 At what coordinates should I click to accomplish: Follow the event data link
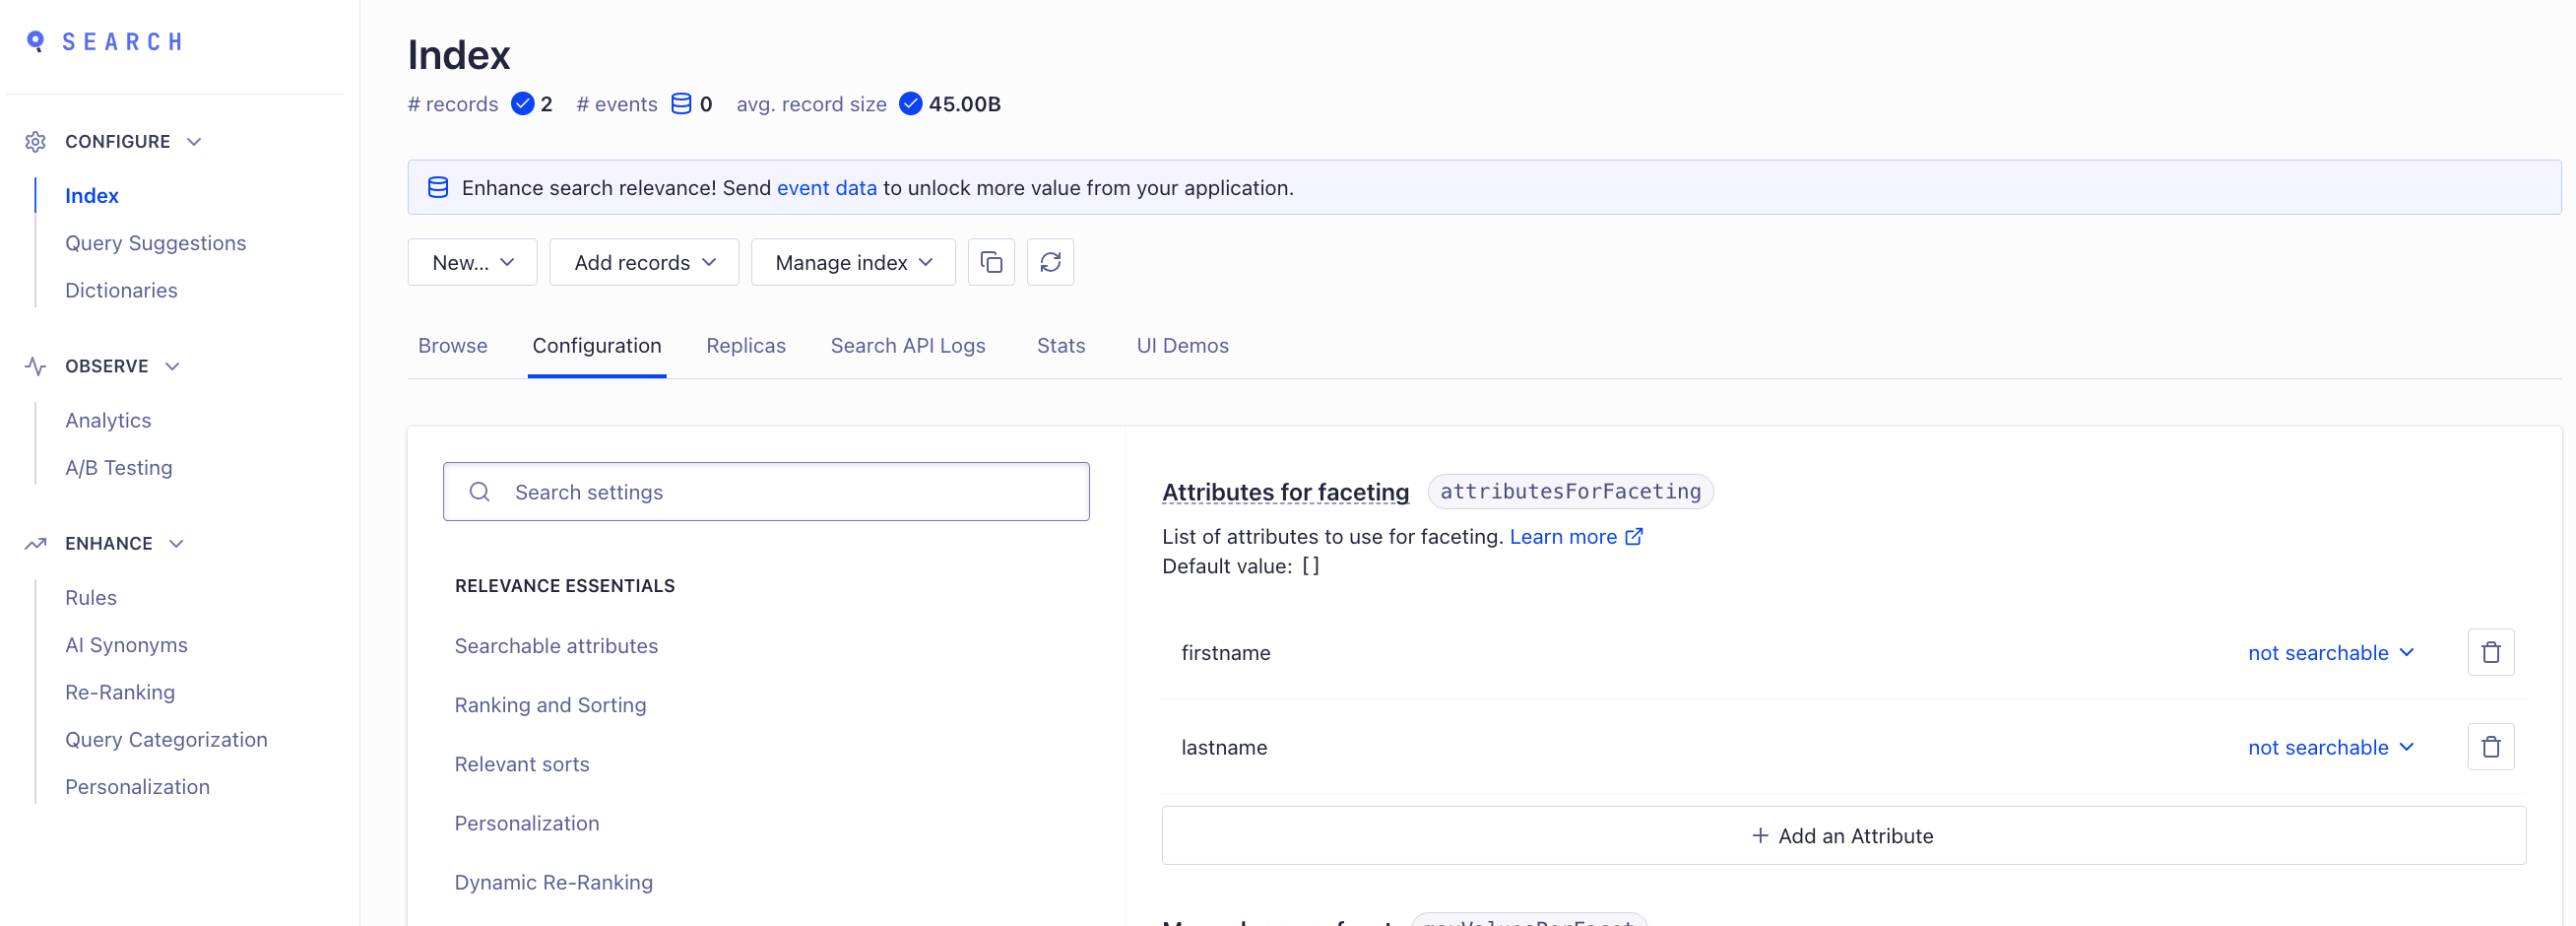[826, 188]
